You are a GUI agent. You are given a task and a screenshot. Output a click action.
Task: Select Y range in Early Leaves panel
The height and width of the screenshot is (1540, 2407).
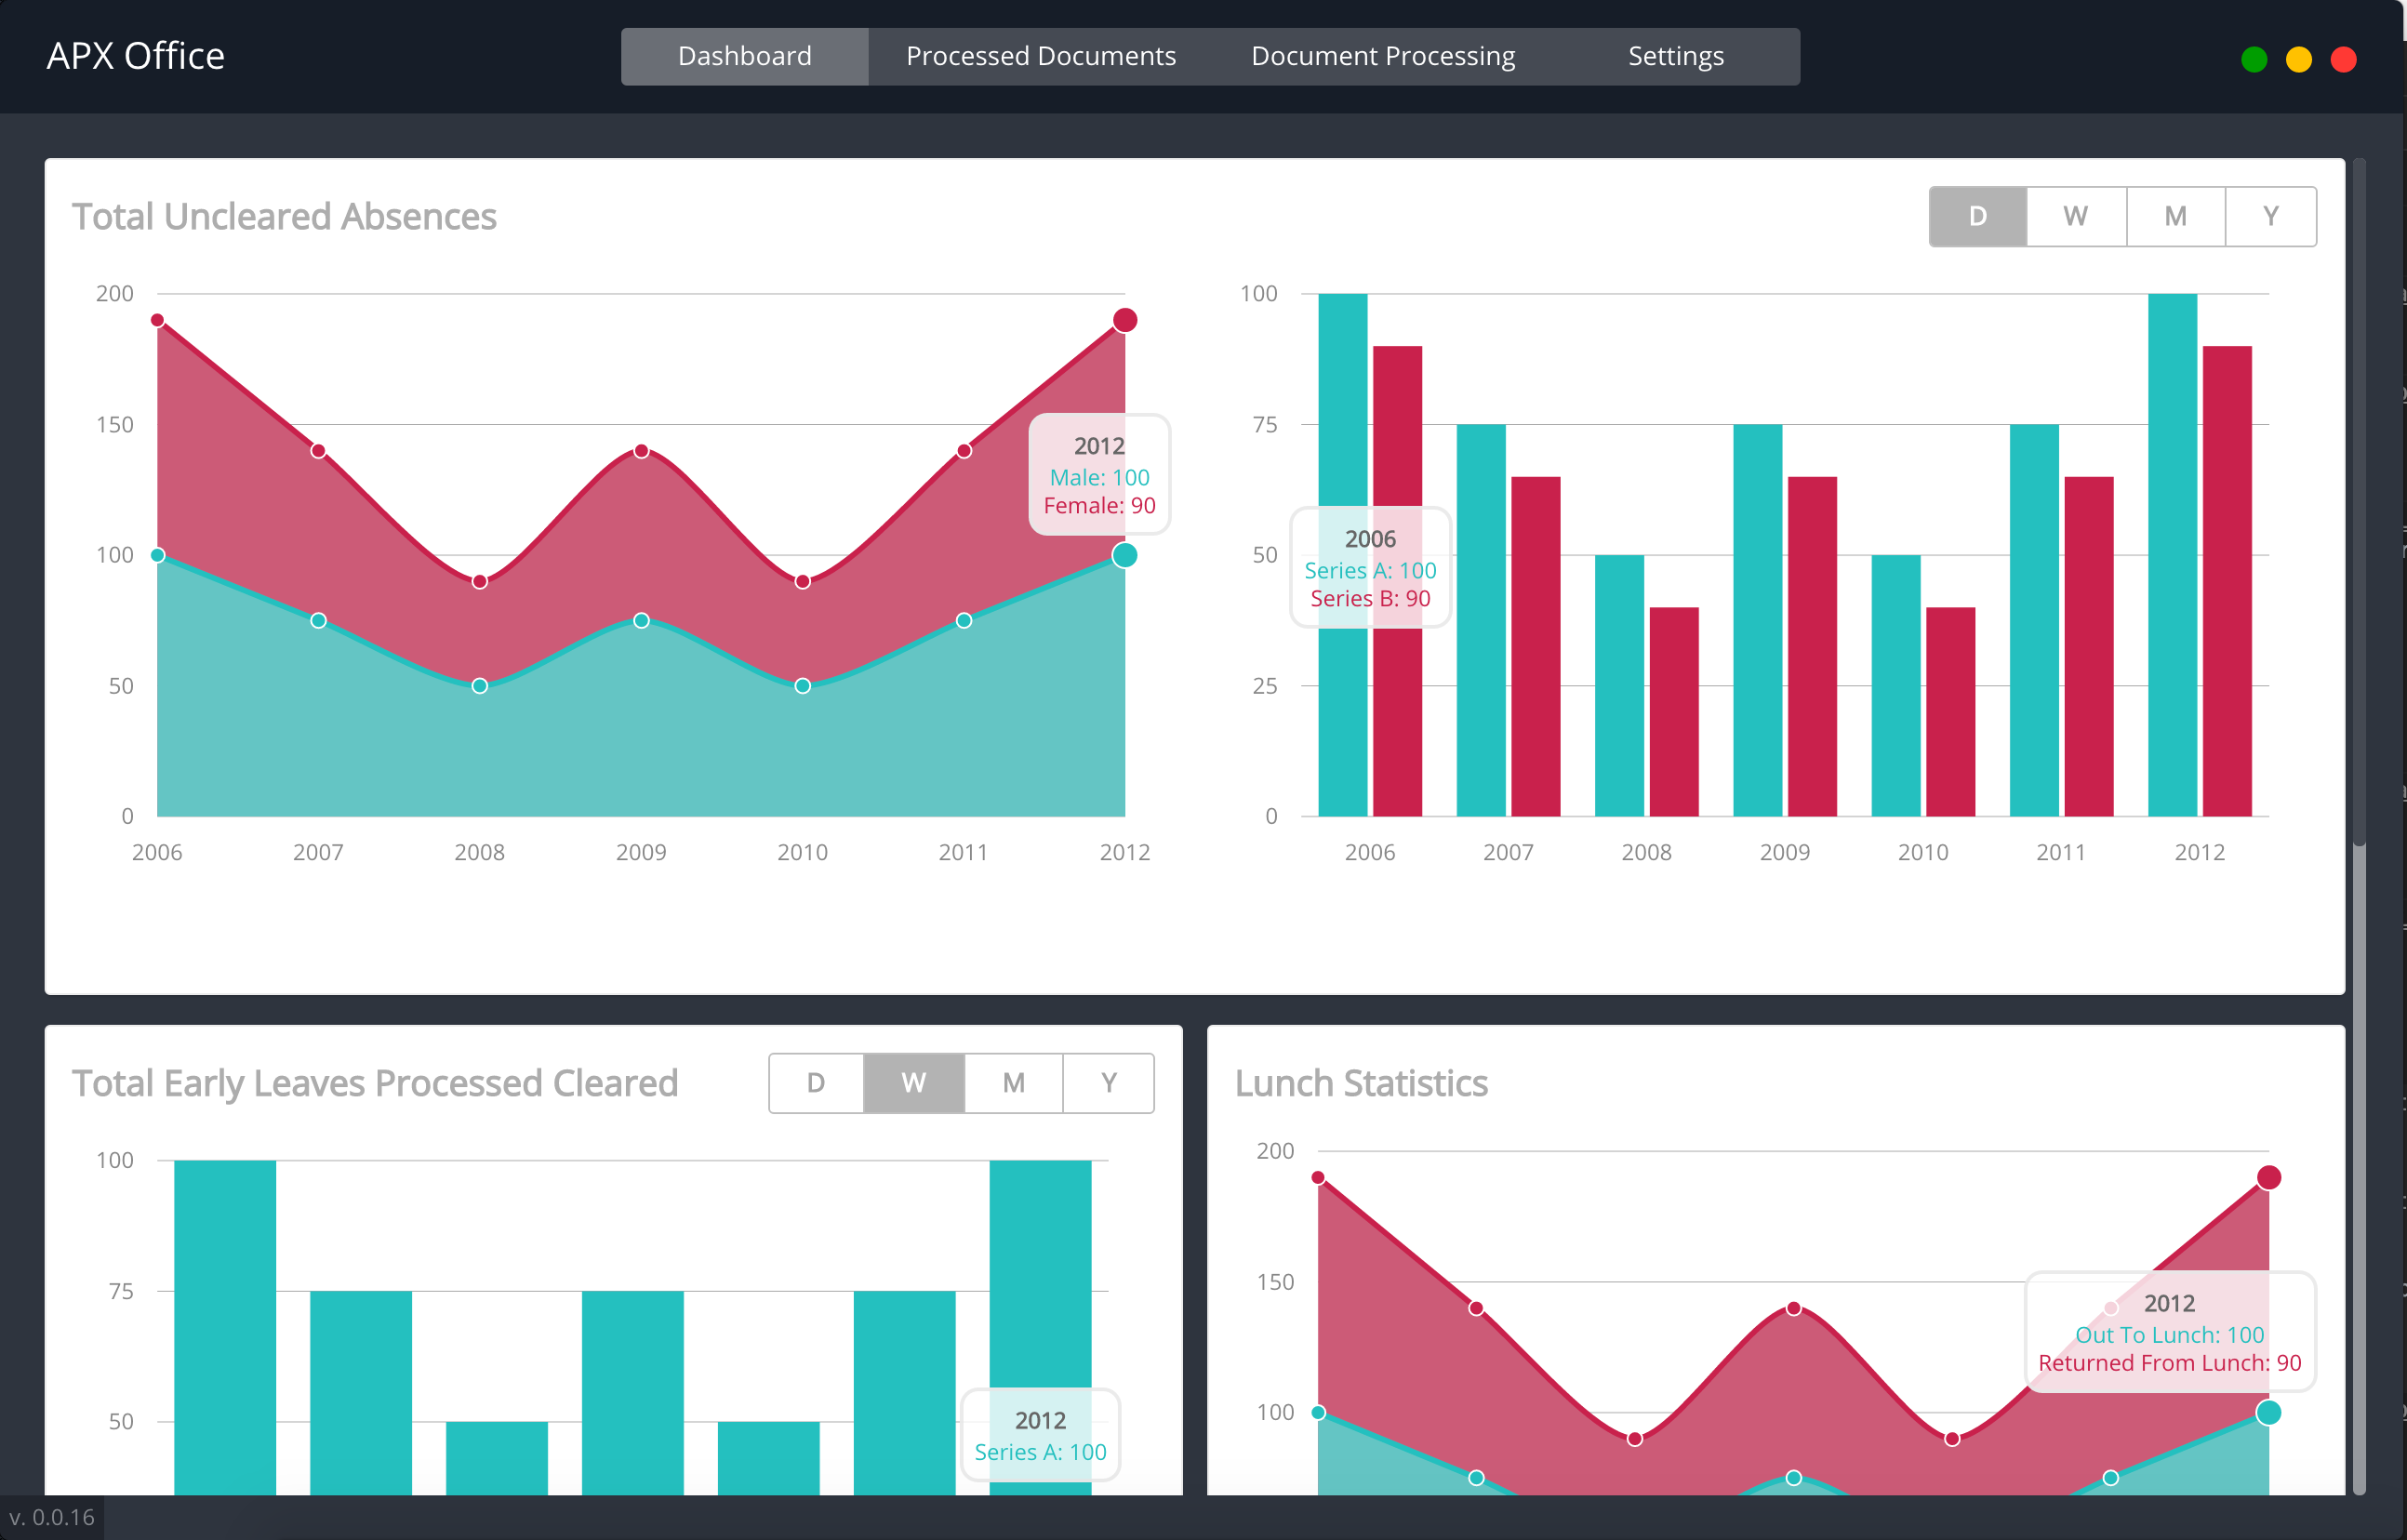pos(1108,1083)
